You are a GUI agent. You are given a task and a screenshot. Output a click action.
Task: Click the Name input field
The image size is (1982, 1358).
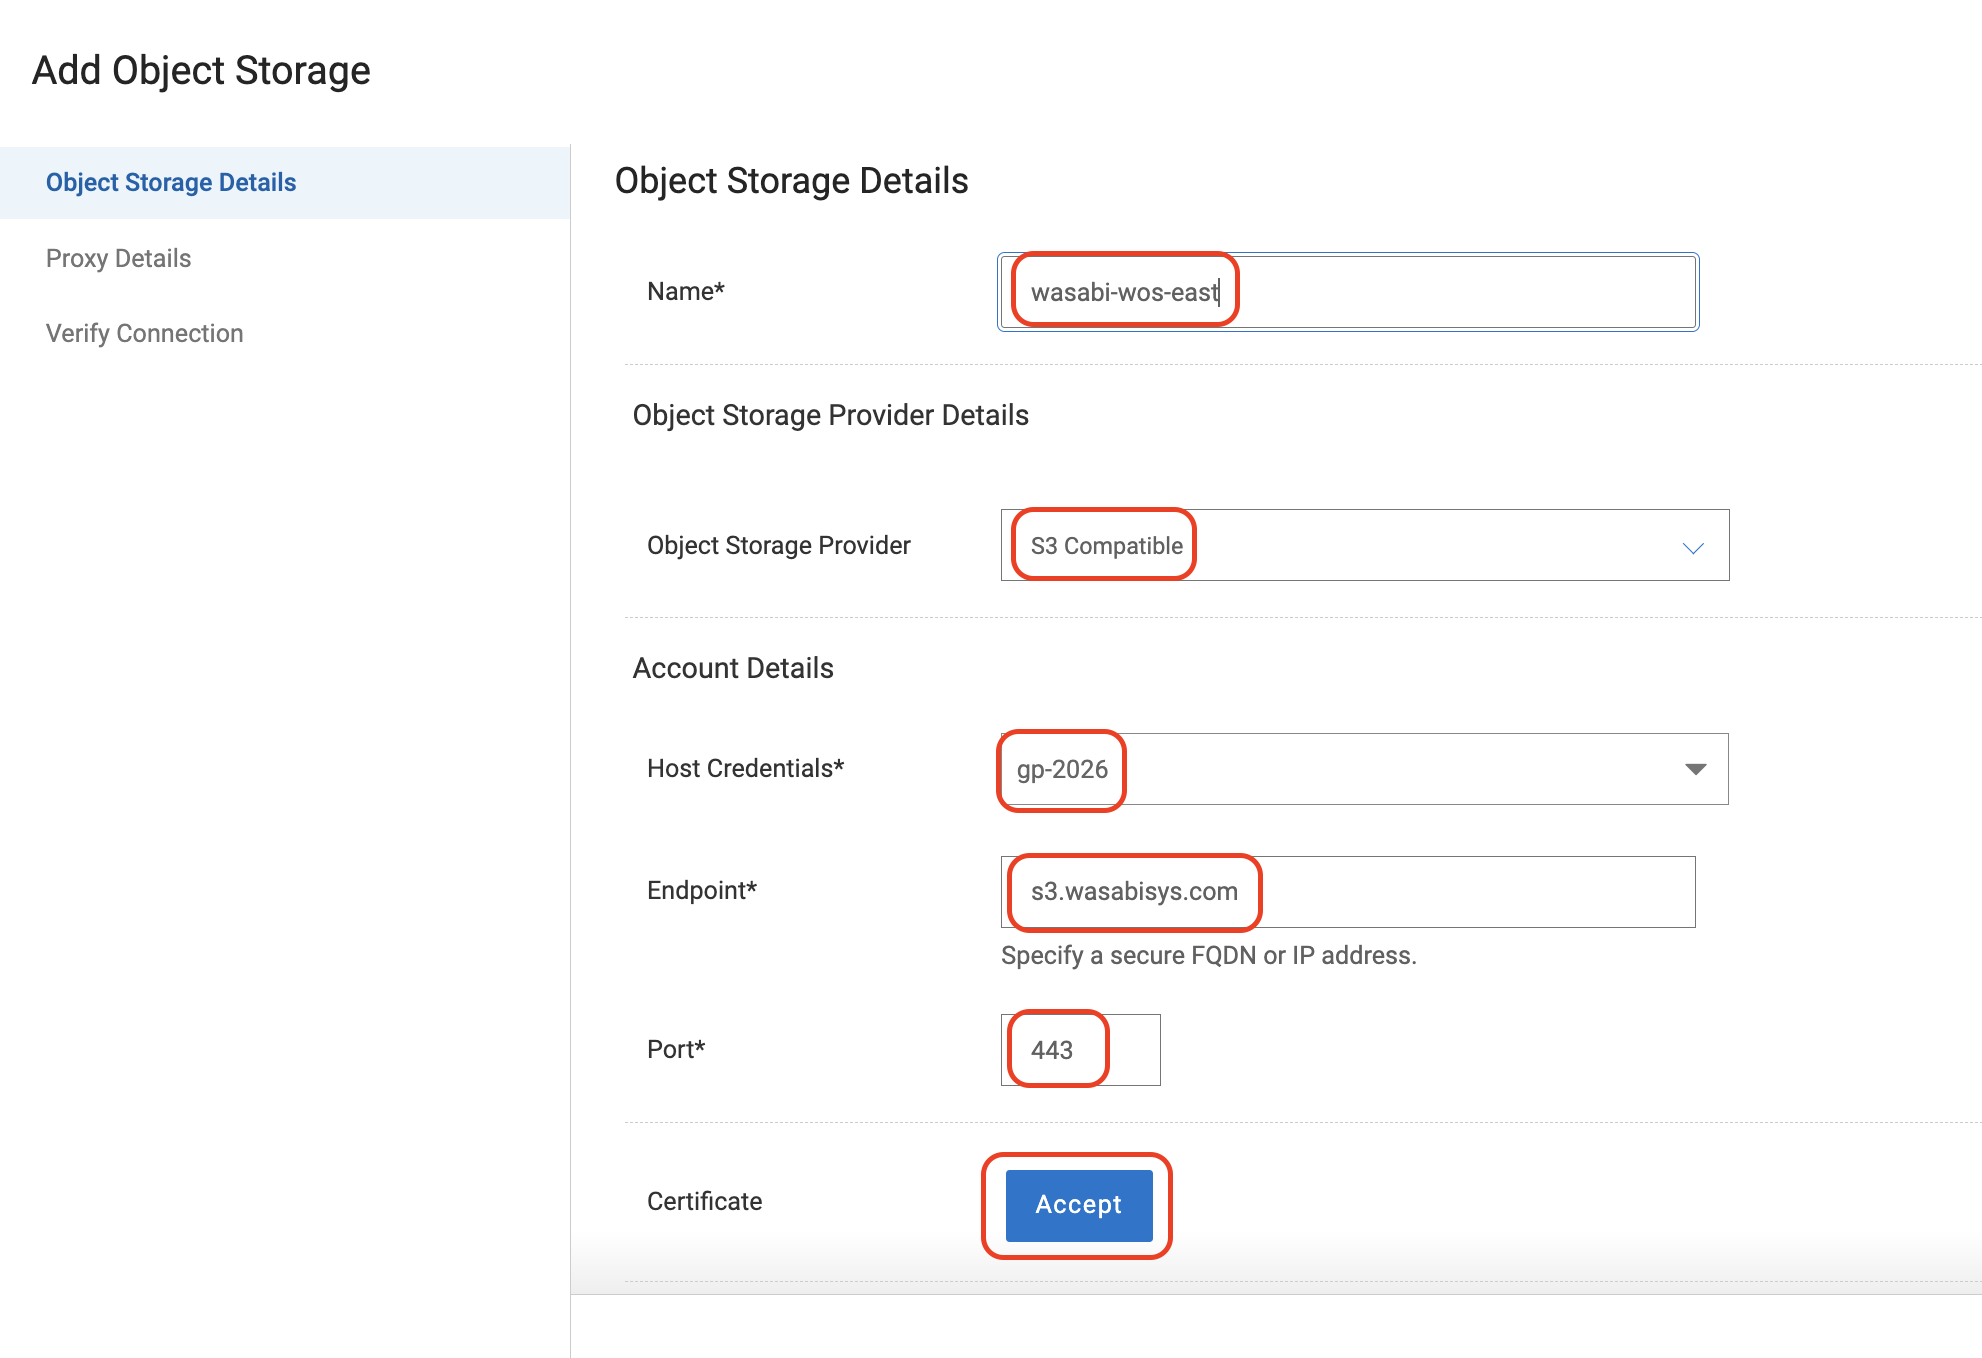tap(1348, 292)
